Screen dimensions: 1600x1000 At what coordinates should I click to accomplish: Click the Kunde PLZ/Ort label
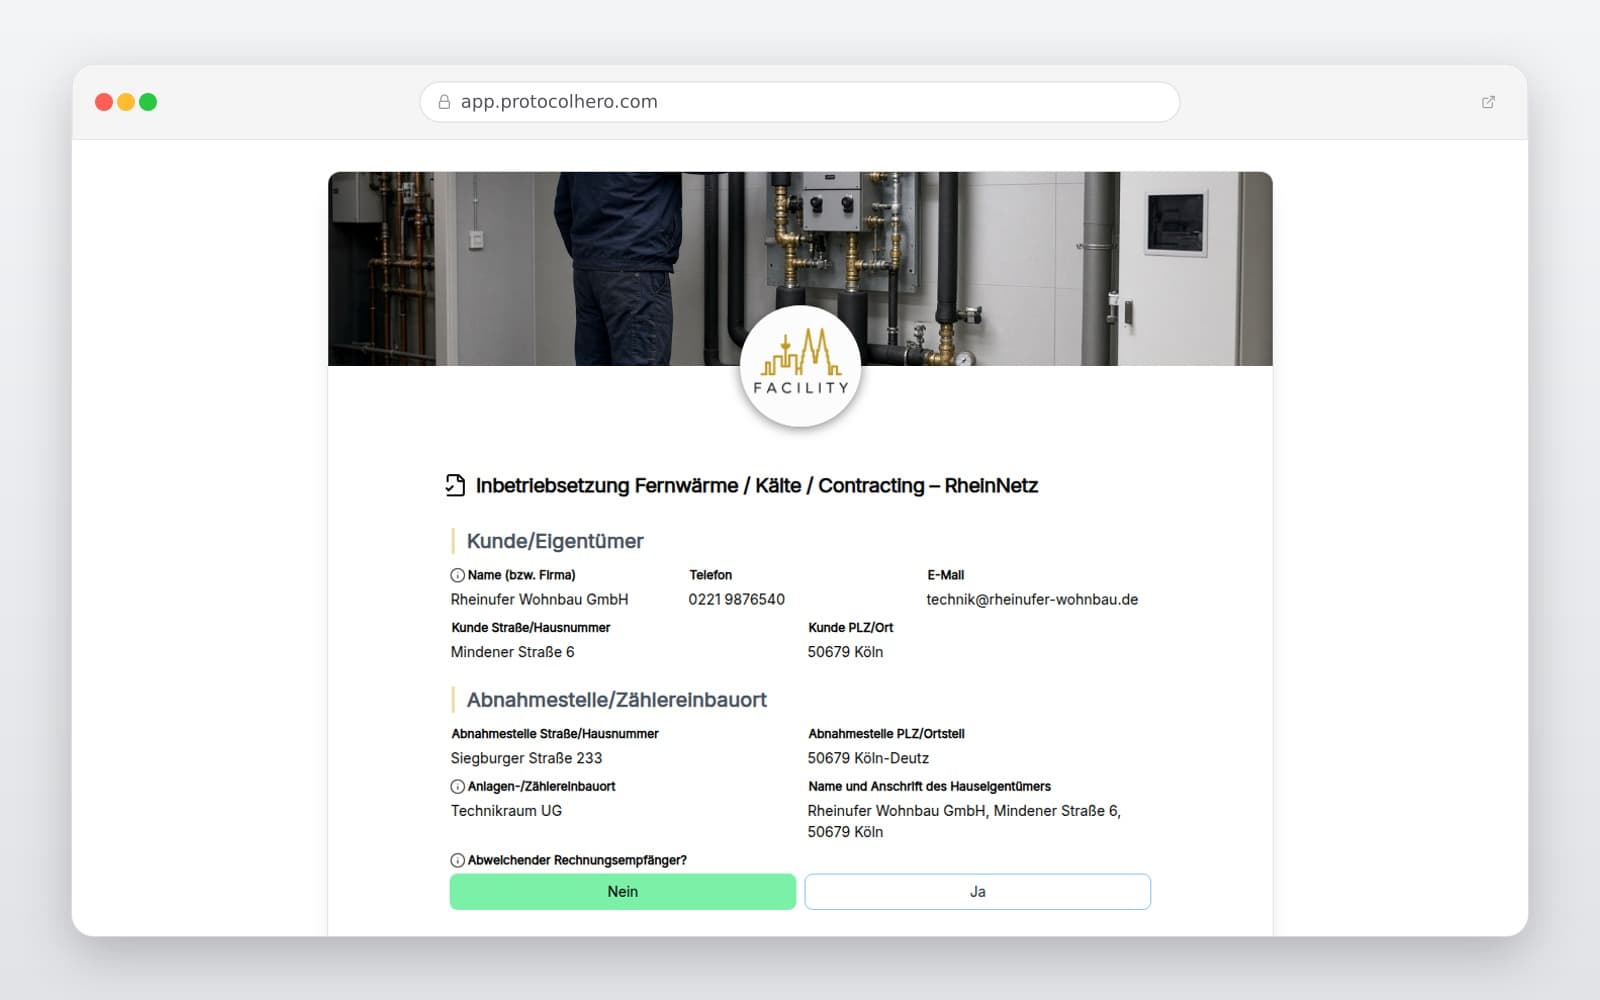851,628
